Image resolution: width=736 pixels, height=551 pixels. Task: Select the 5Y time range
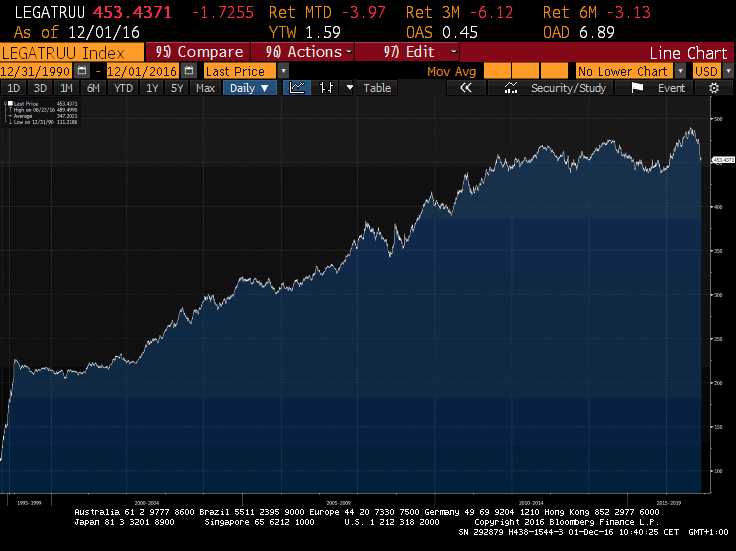click(177, 88)
